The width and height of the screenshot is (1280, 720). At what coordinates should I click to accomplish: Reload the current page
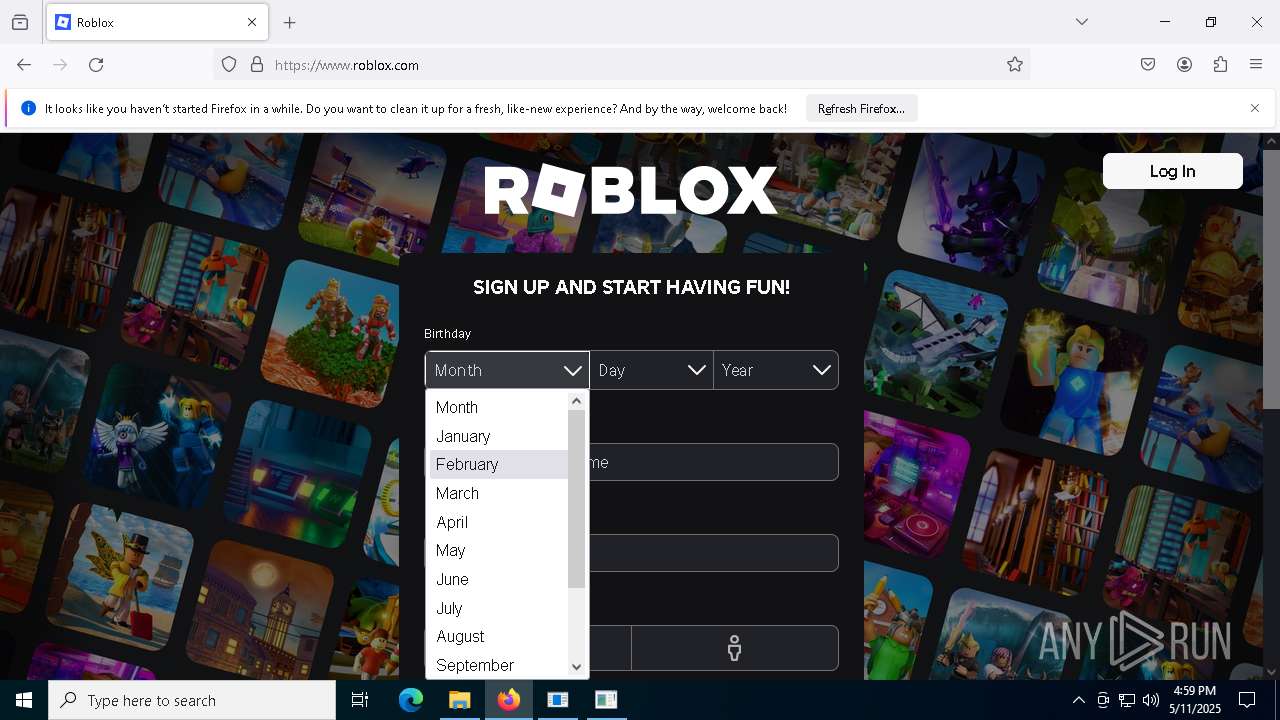(x=96, y=65)
